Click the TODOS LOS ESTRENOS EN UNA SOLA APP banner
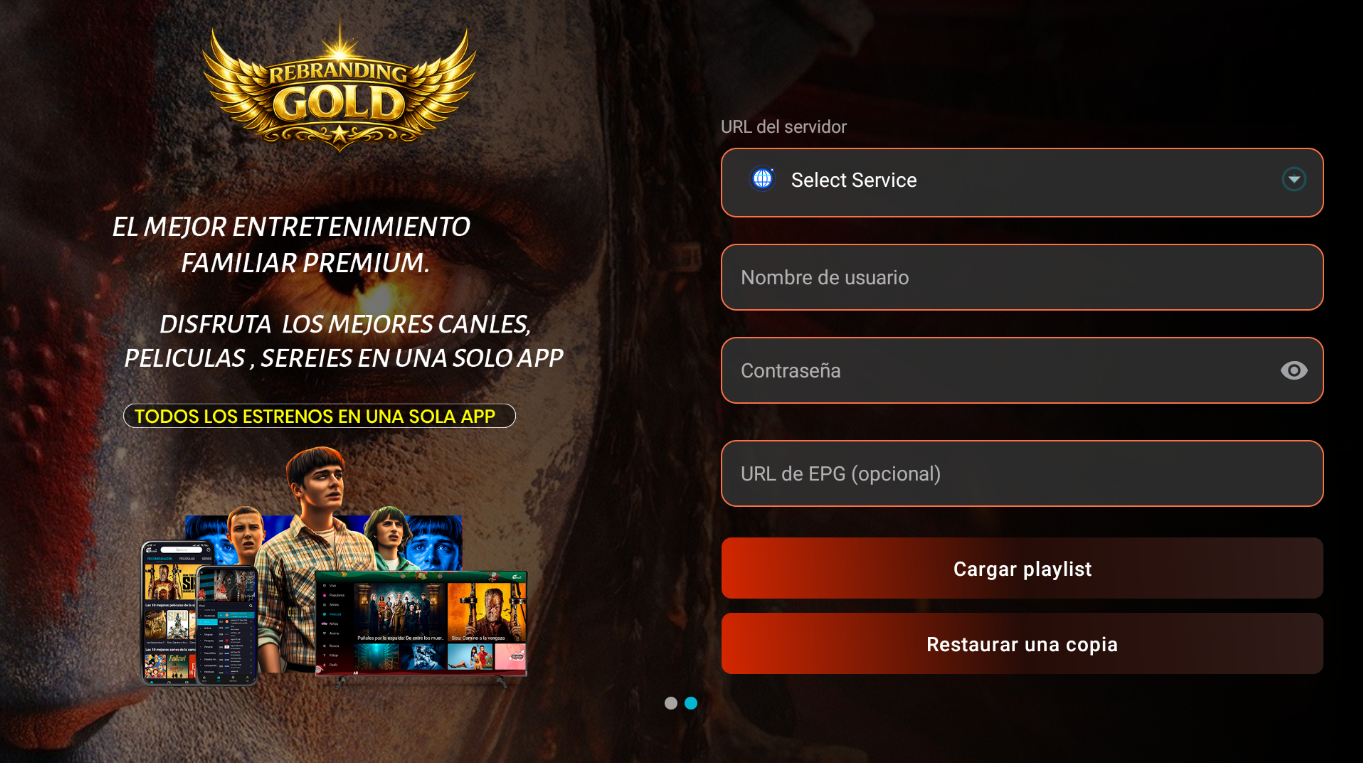The width and height of the screenshot is (1363, 763). pos(319,416)
